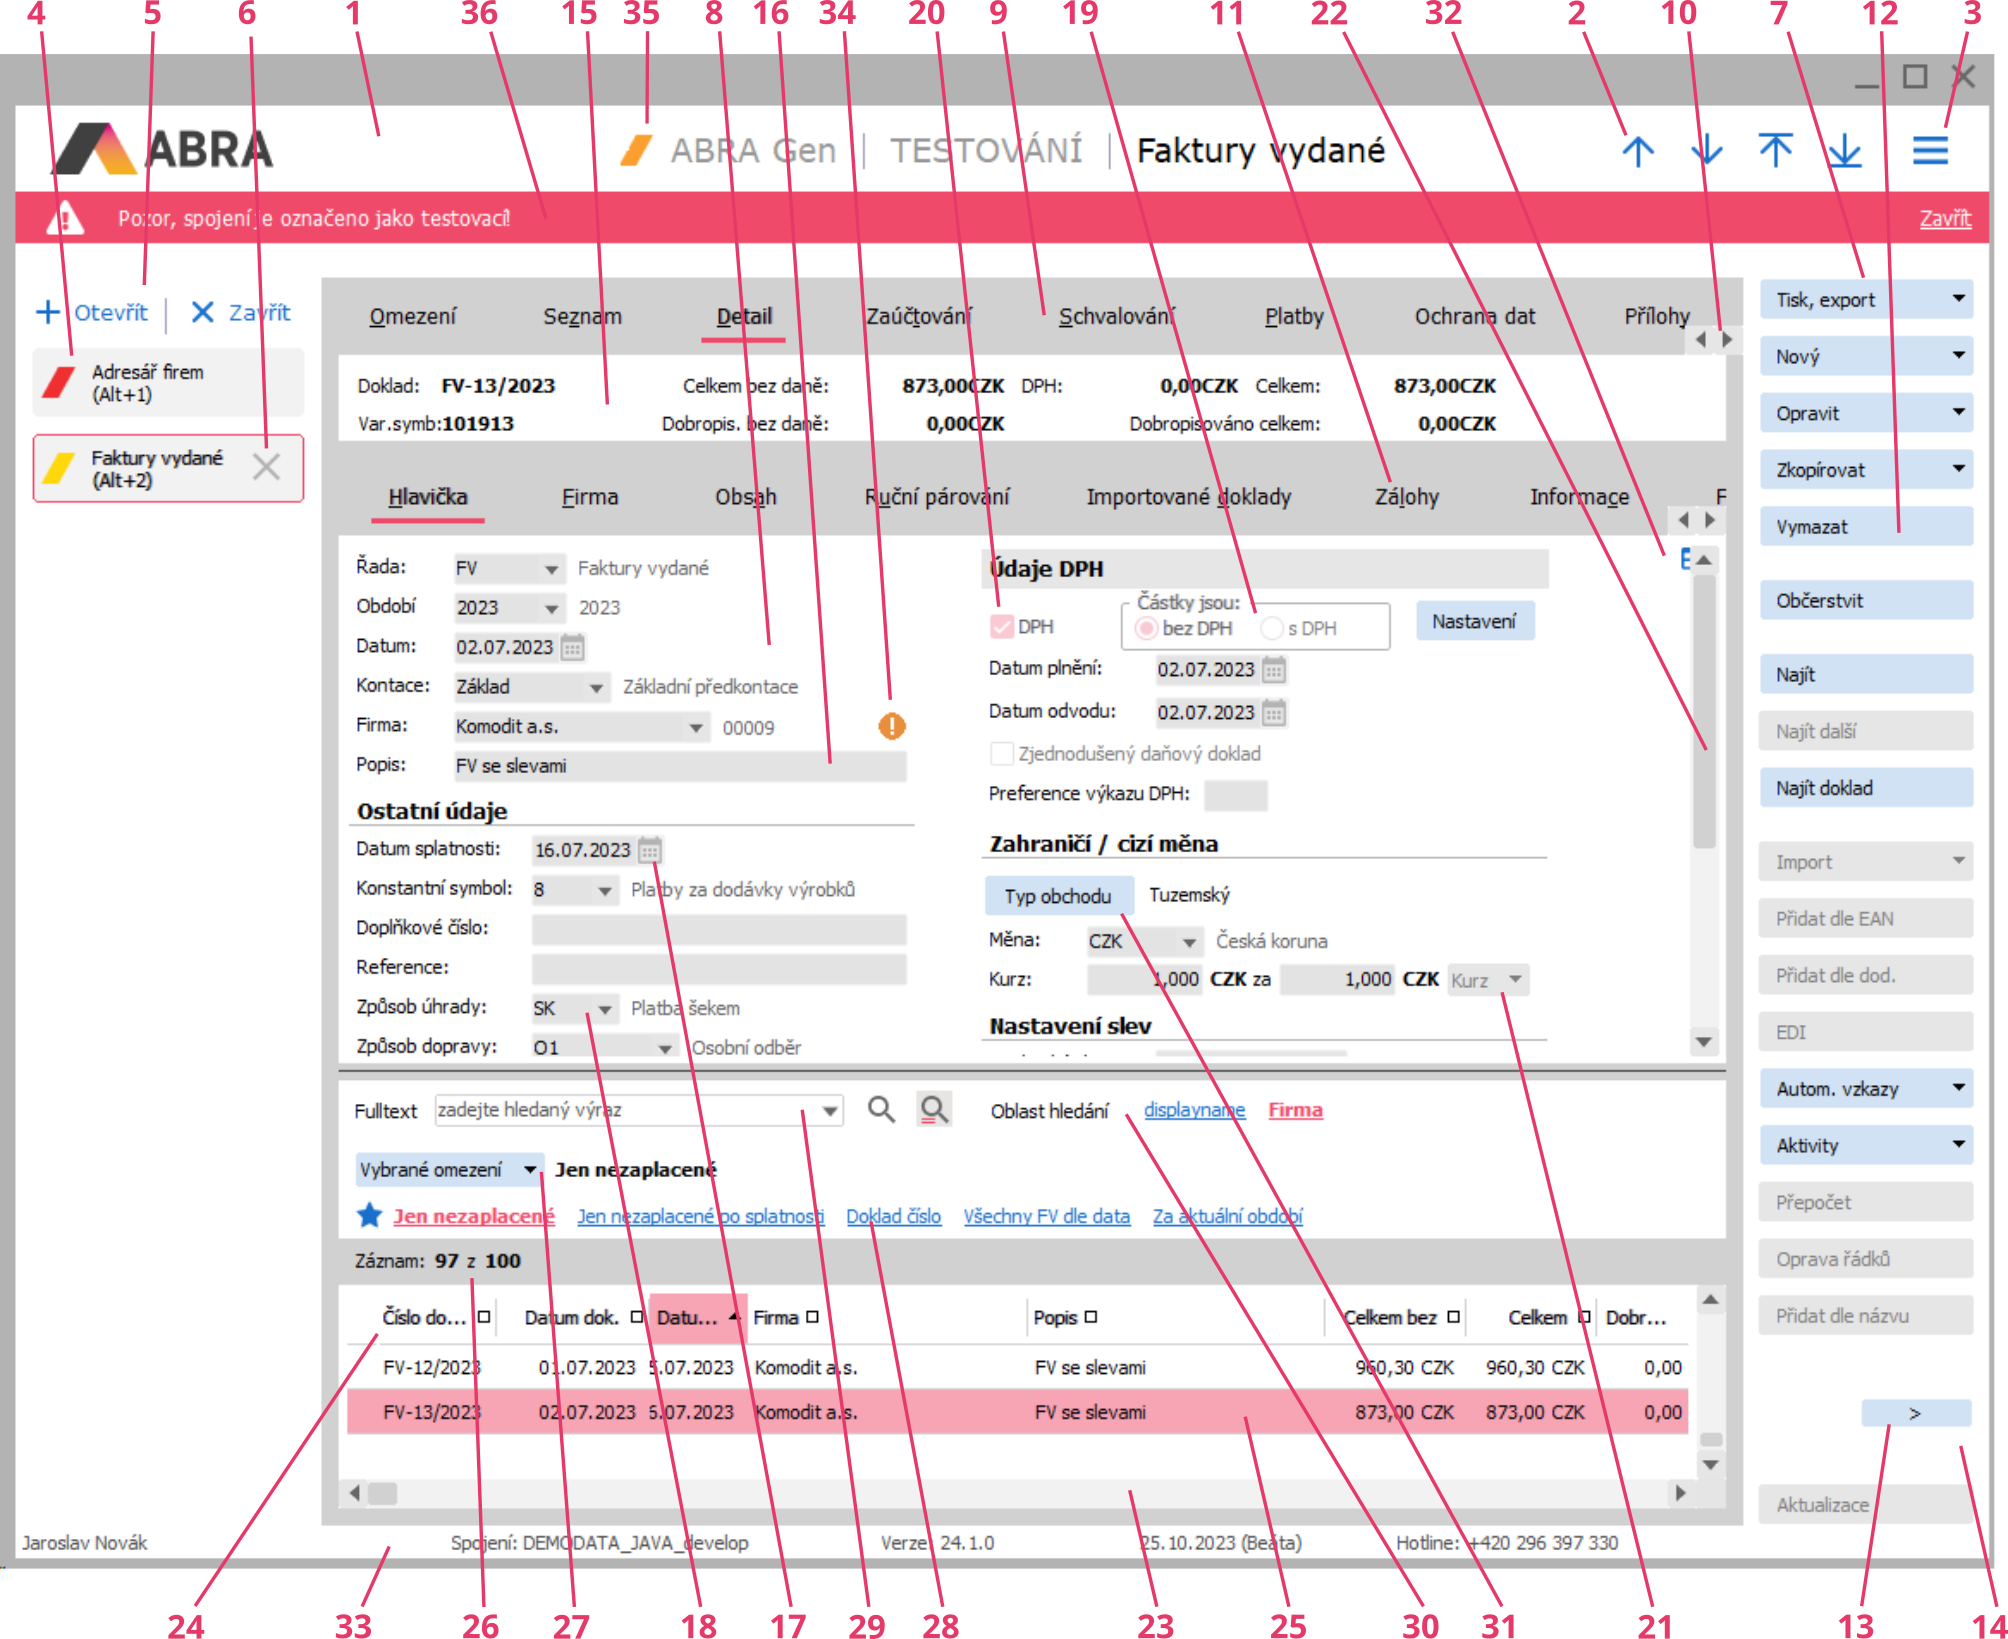Image resolution: width=2008 pixels, height=1639 pixels.
Task: Click the 'Všechny FV dle data' link
Action: click(x=1046, y=1216)
